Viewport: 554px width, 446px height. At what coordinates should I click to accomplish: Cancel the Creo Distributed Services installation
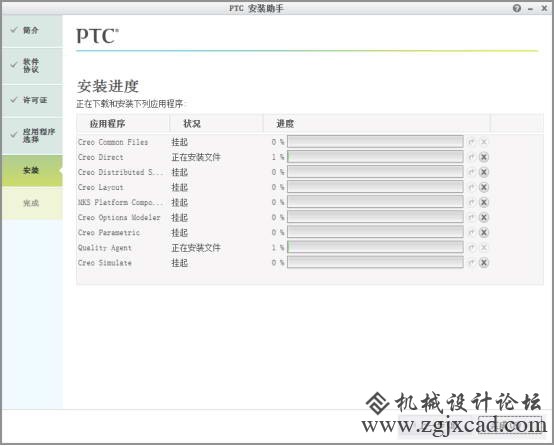point(484,172)
